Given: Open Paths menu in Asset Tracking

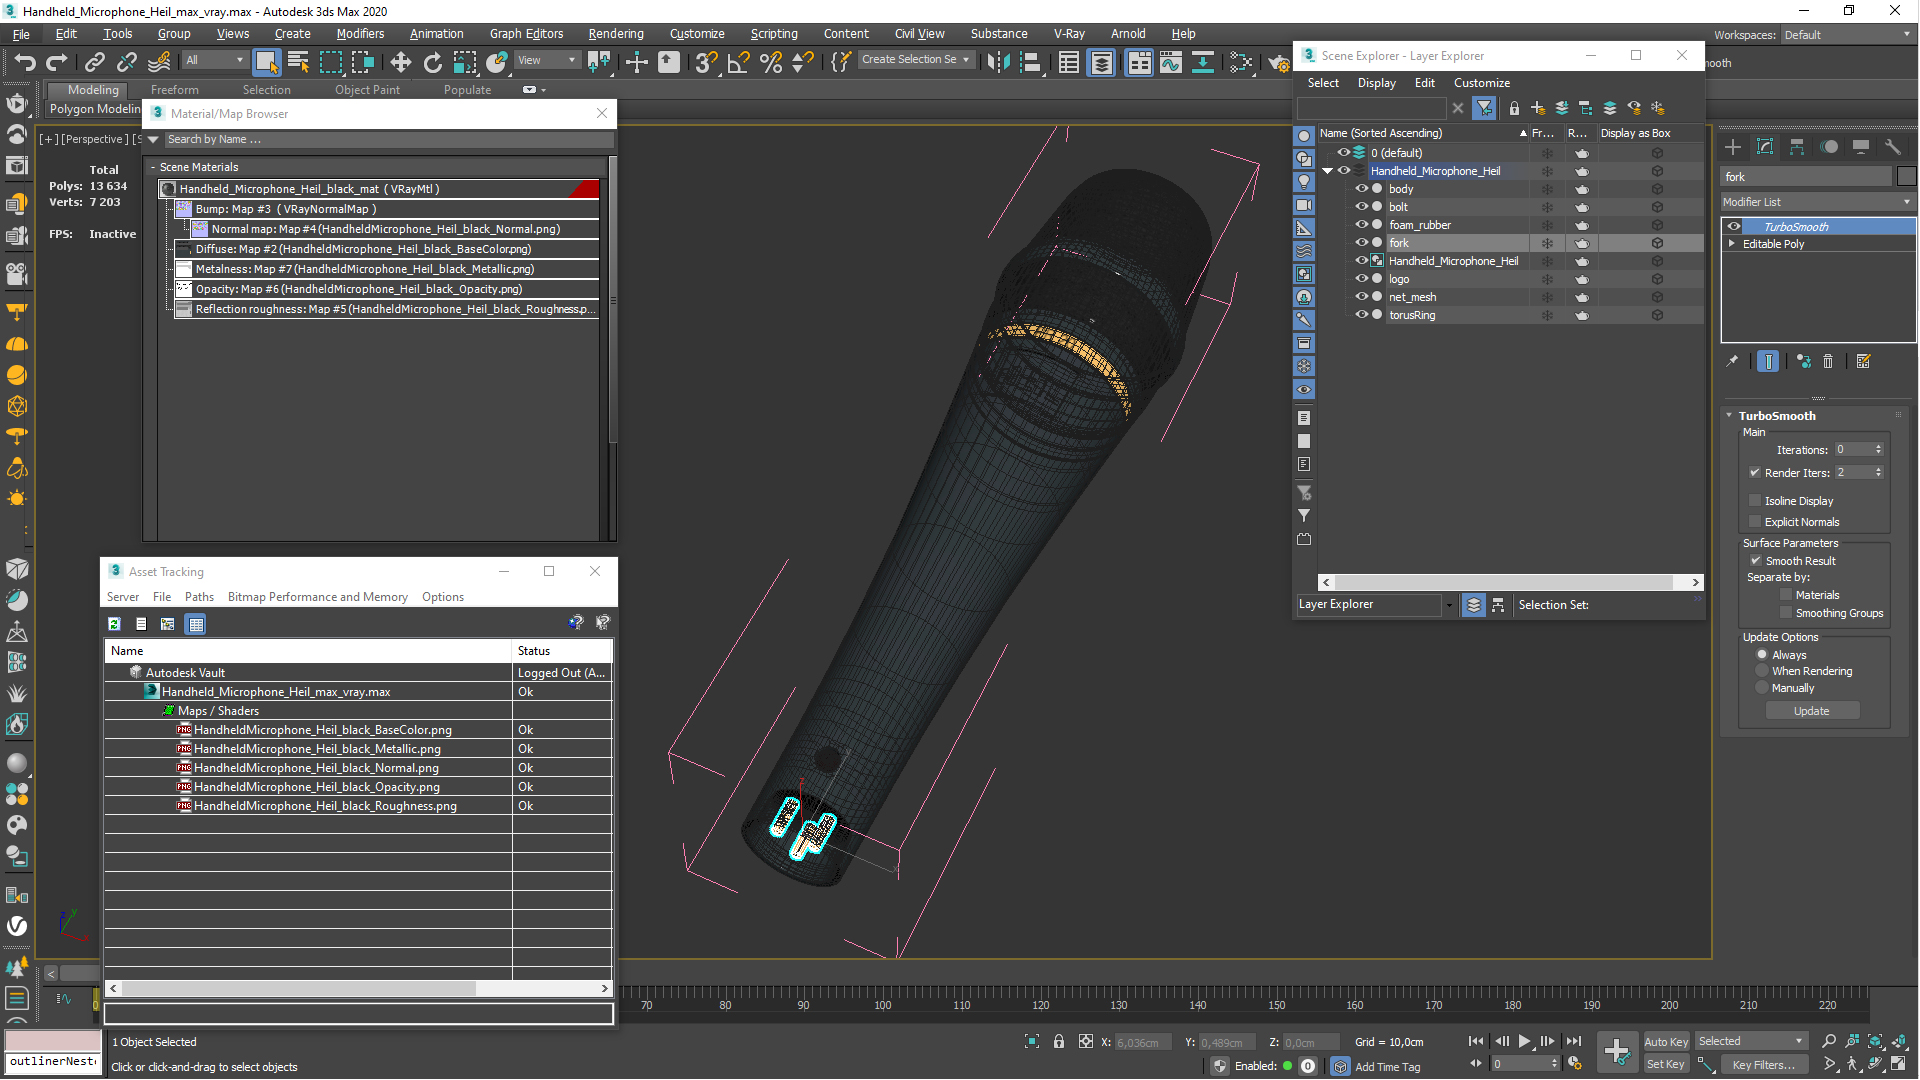Looking at the screenshot, I should [199, 597].
